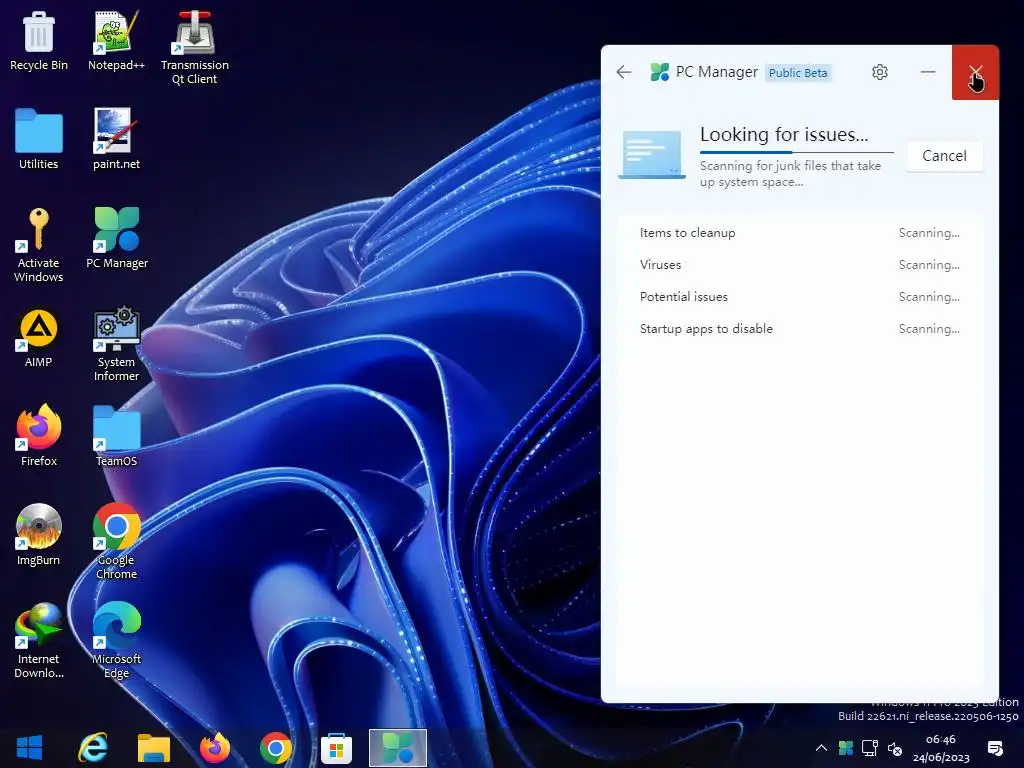Image resolution: width=1024 pixels, height=768 pixels.
Task: Open Chrome from the taskbar
Action: [x=276, y=748]
